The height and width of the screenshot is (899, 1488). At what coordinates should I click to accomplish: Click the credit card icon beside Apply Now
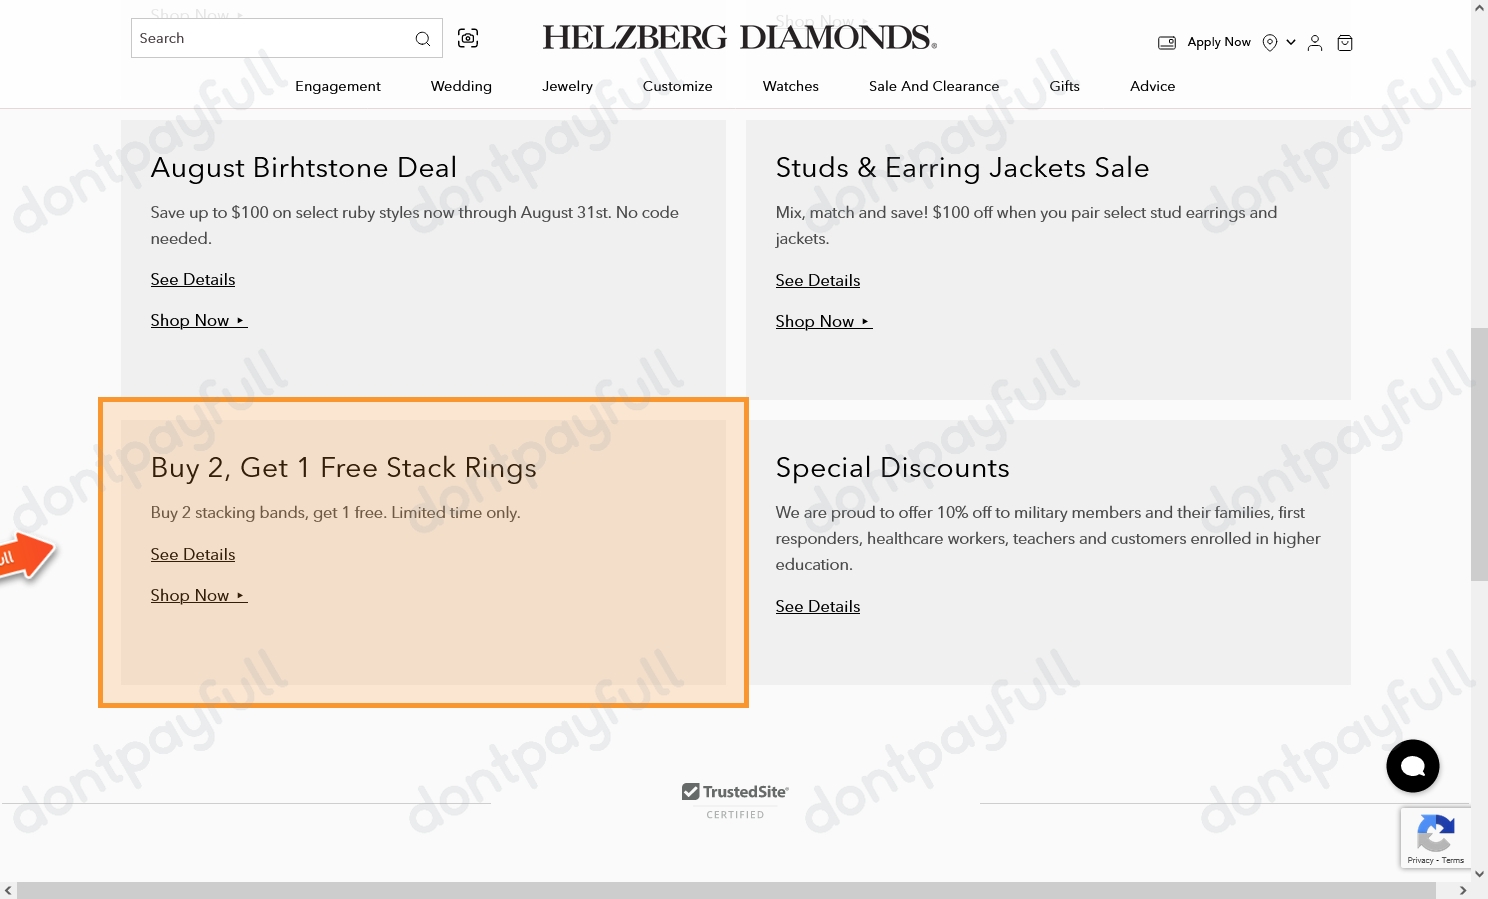[x=1166, y=42]
